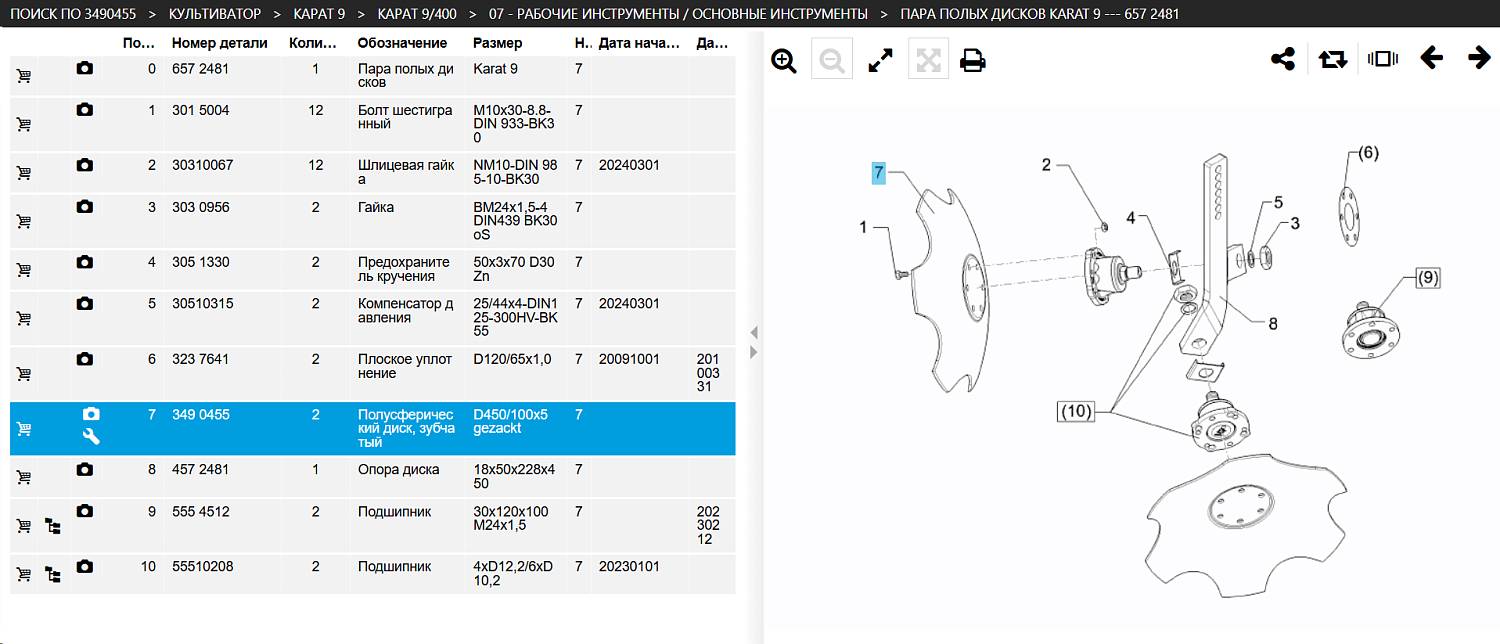This screenshot has height=644, width=1500.
Task: Open the ПОИСК ПО 3490455 breadcrumb
Action: [73, 14]
